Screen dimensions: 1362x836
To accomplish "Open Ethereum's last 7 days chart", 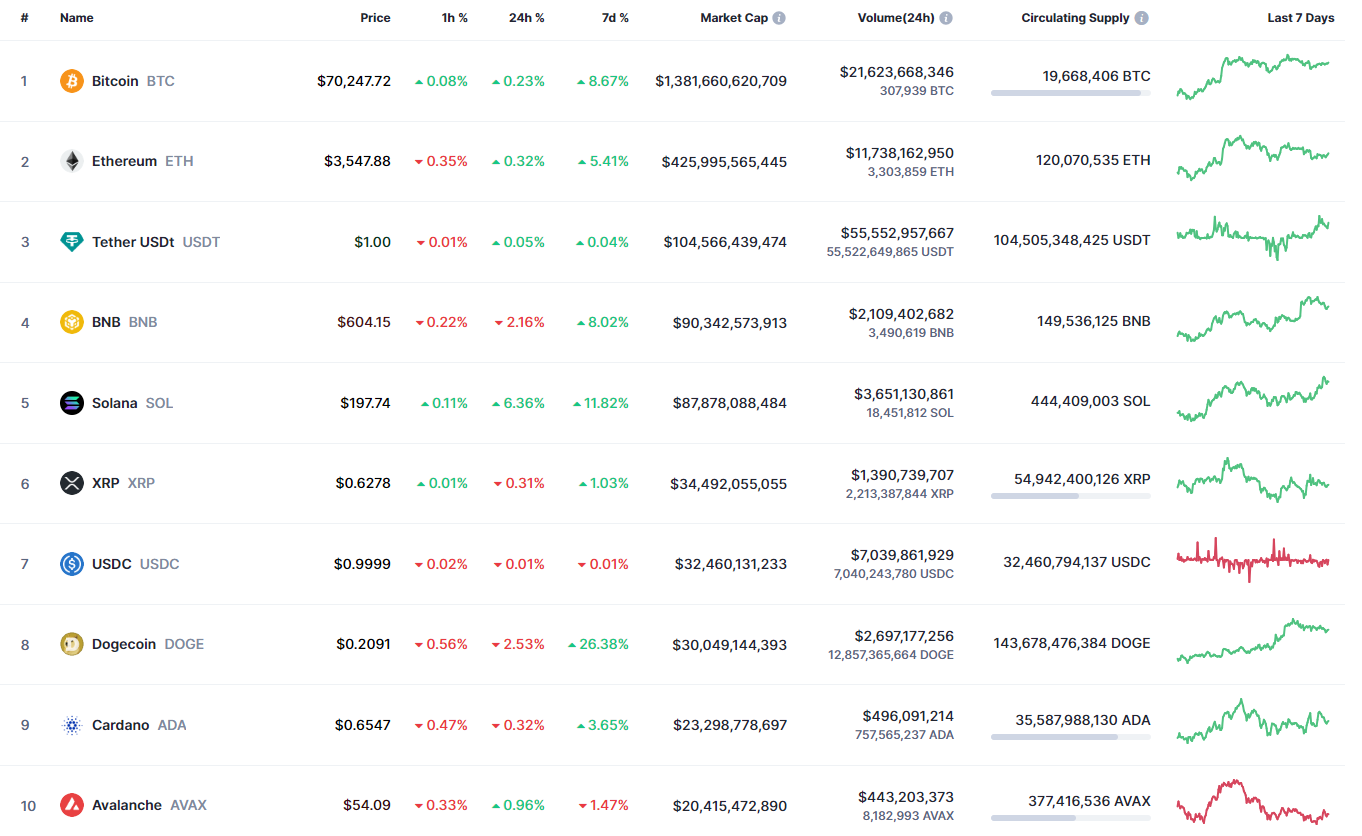I will point(1253,158).
